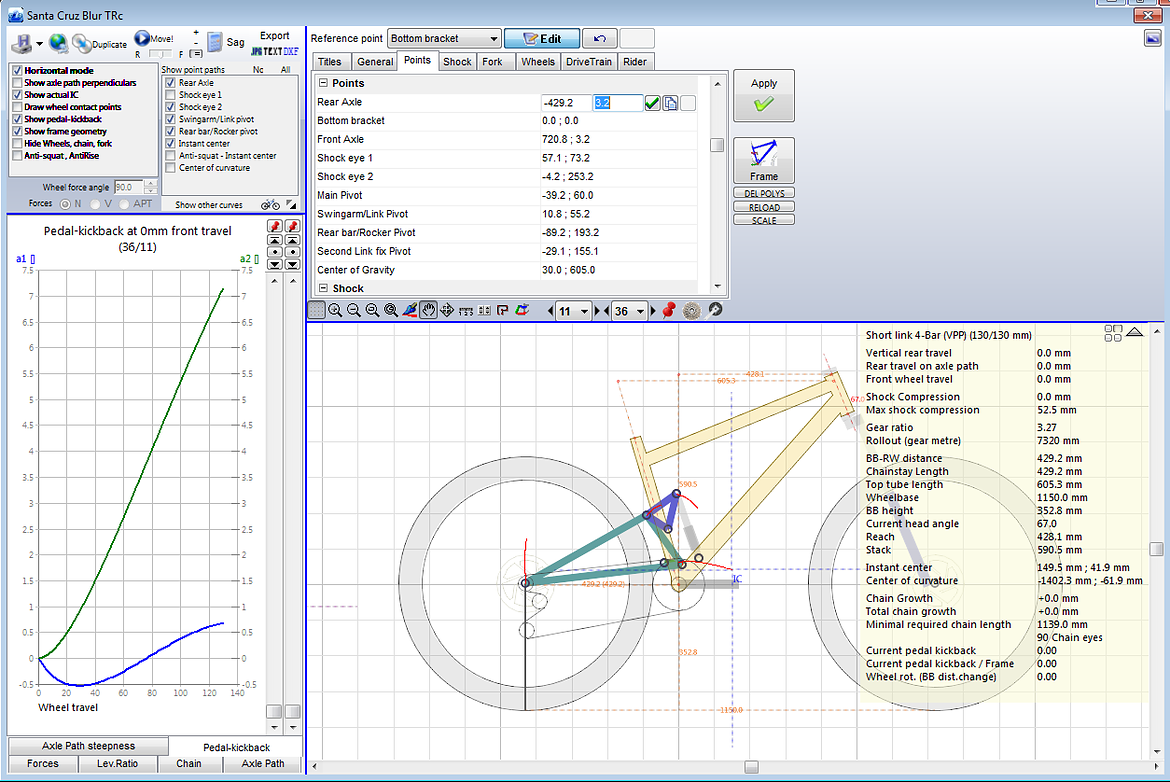
Task: Click the left red pushpin above graph
Action: [x=275, y=226]
